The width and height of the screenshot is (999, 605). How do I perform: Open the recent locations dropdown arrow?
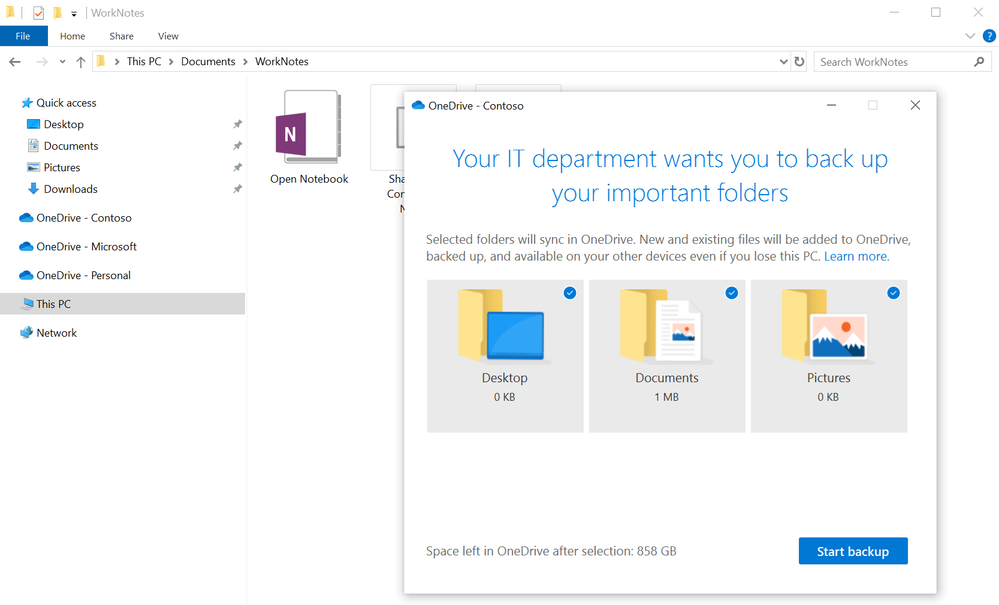point(62,62)
